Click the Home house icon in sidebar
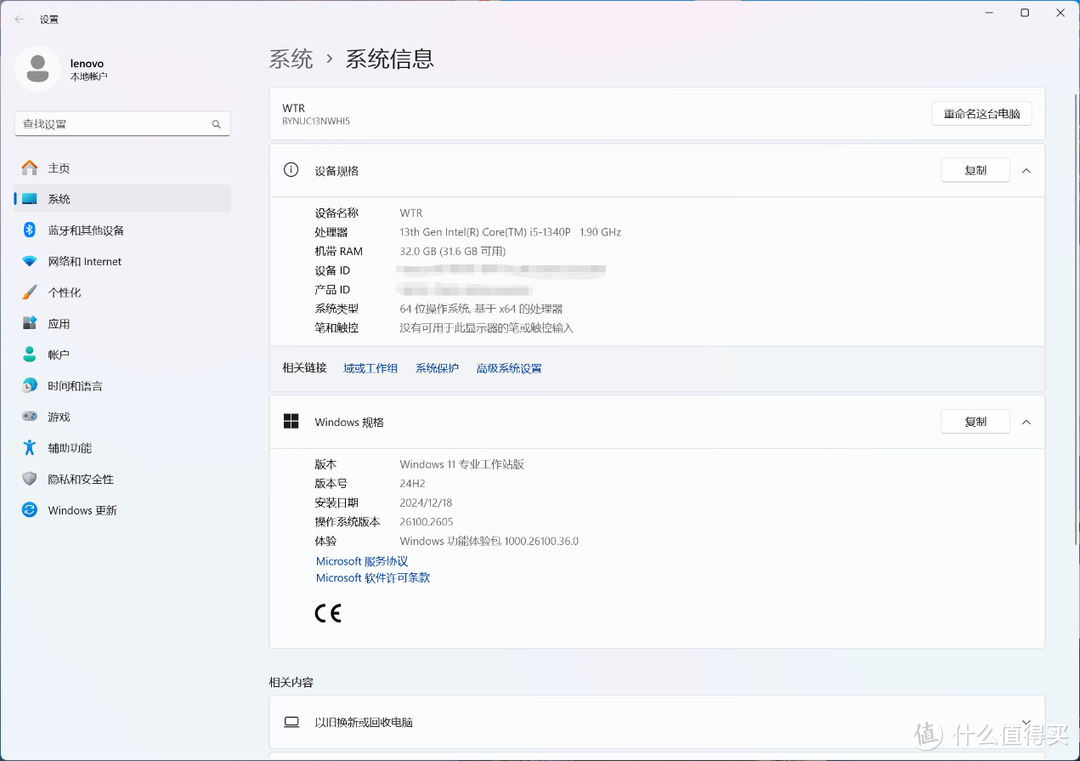 tap(30, 167)
